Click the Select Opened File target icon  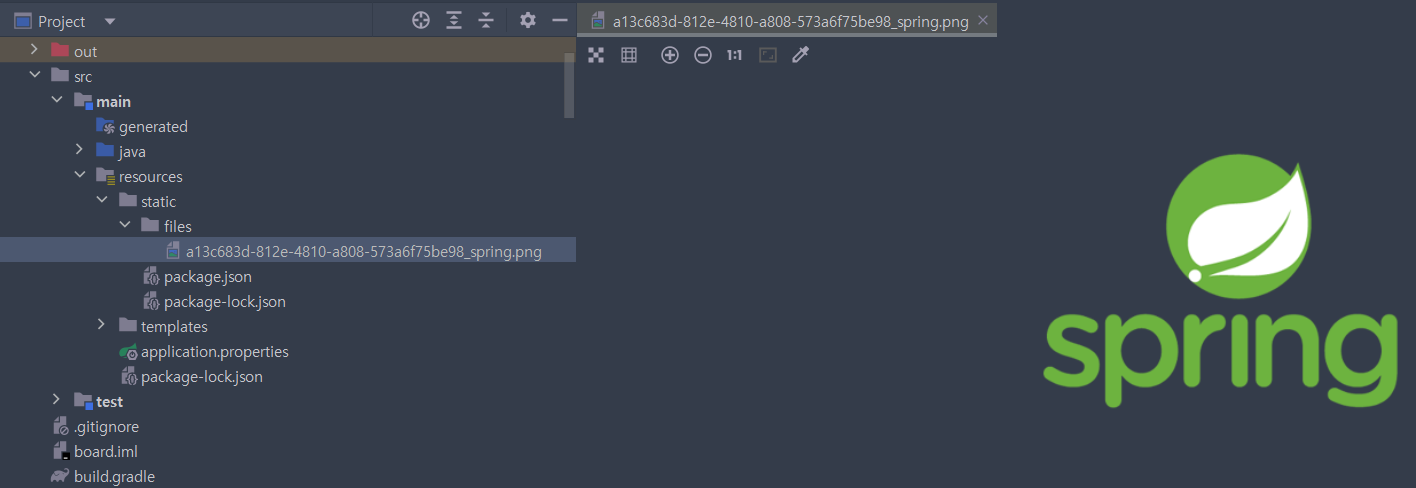coord(421,20)
